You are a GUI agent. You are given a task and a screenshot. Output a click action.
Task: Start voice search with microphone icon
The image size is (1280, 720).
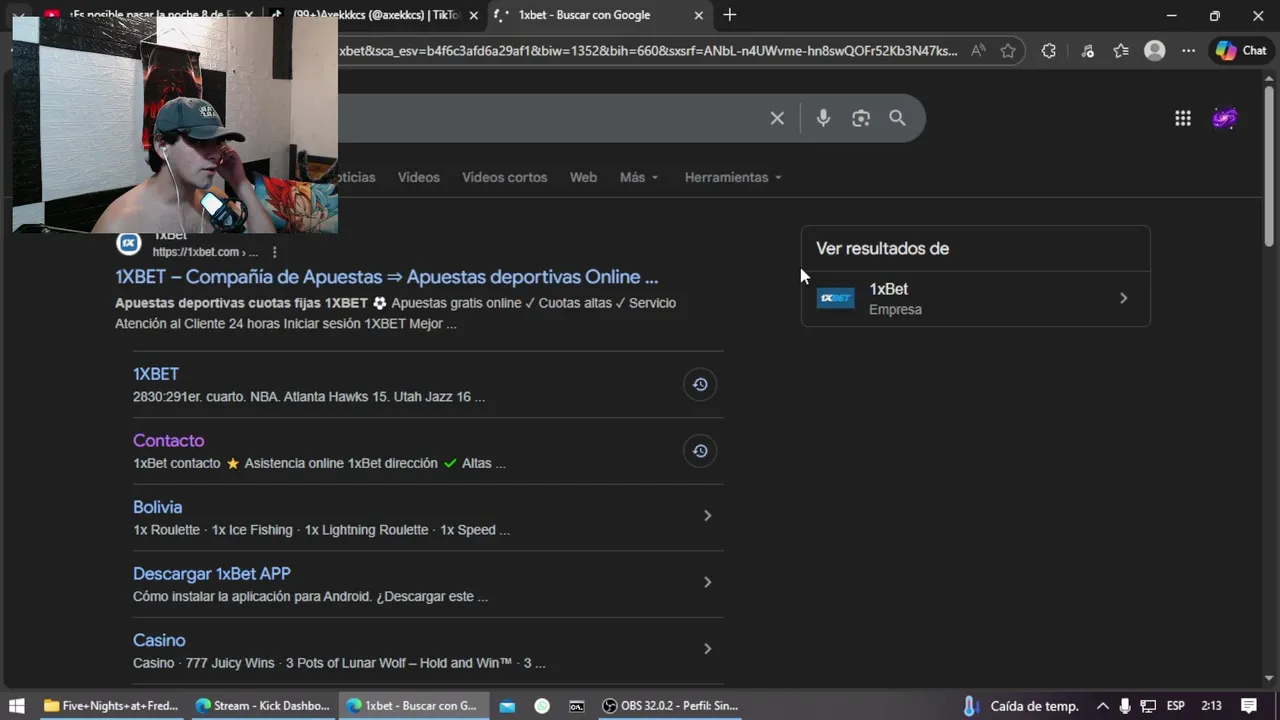pyautogui.click(x=823, y=118)
